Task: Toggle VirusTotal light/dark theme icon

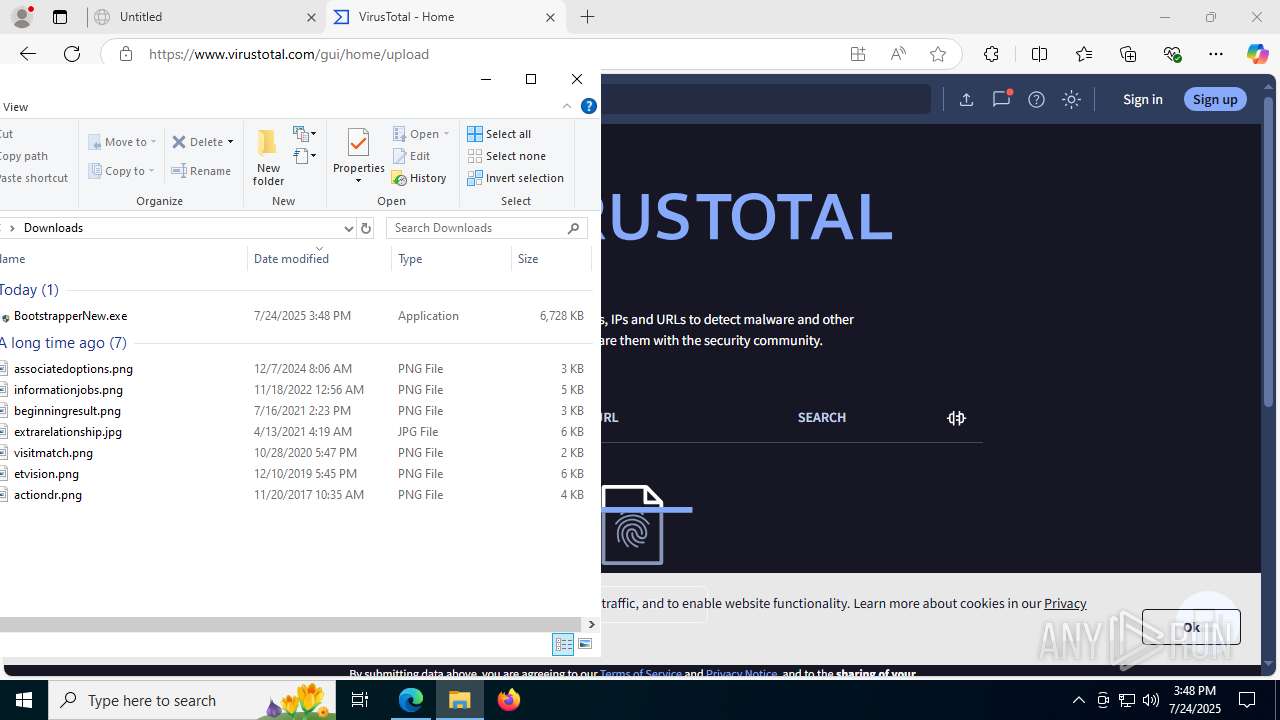Action: (1071, 99)
